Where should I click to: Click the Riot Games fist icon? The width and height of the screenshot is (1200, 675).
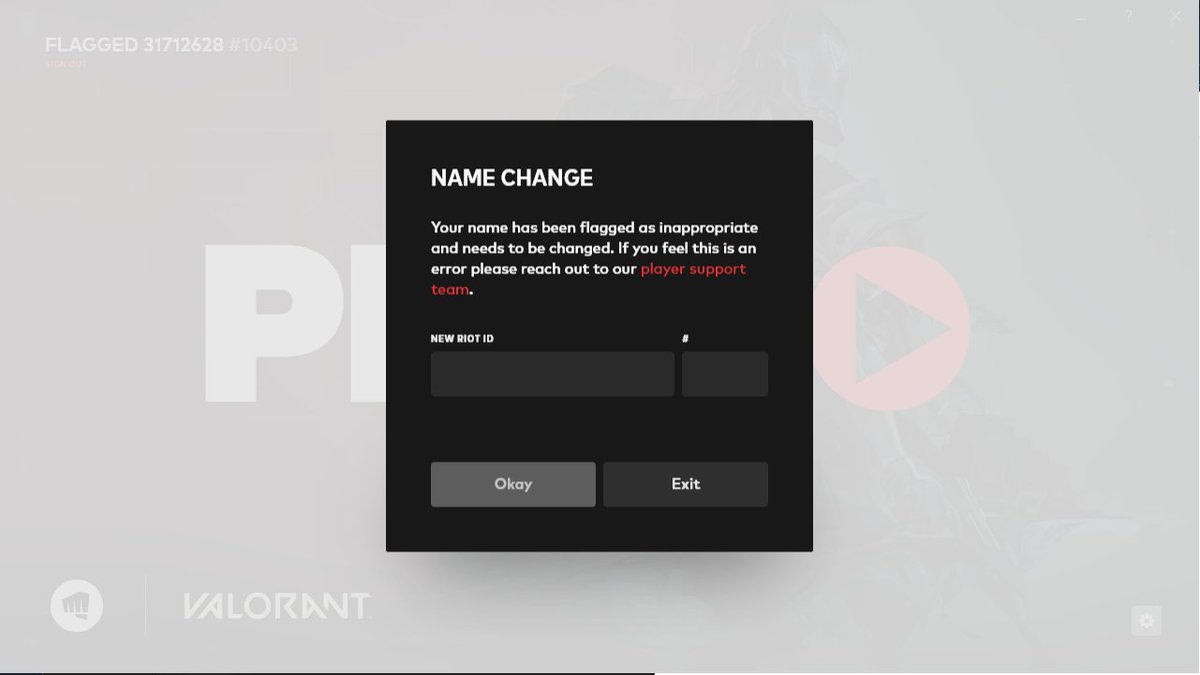click(x=78, y=605)
